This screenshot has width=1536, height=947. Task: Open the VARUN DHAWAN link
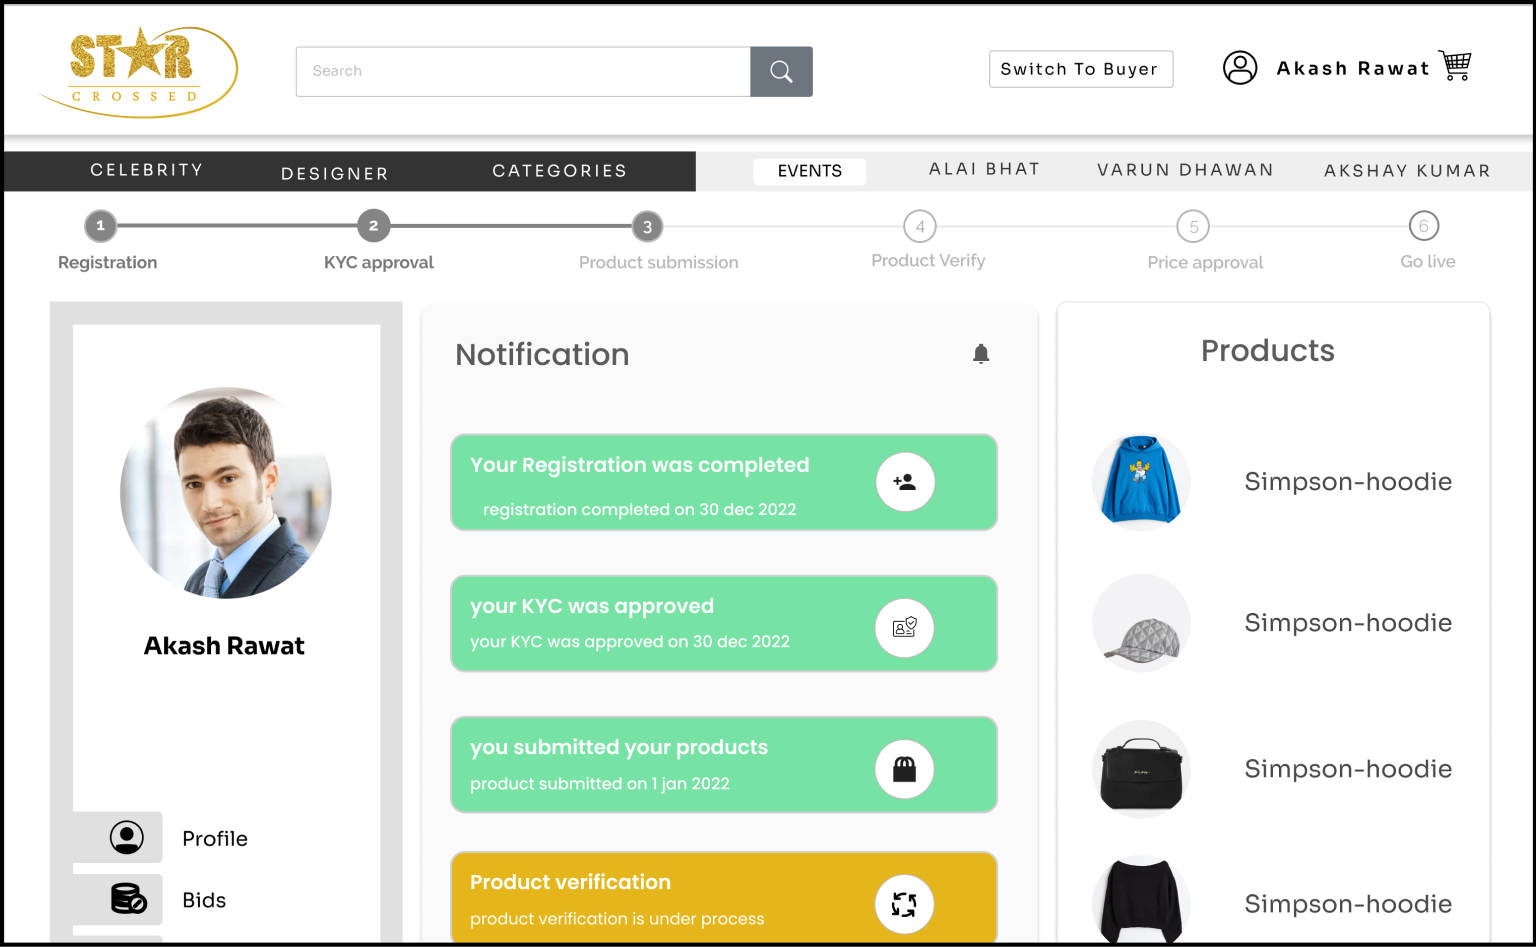(1185, 170)
